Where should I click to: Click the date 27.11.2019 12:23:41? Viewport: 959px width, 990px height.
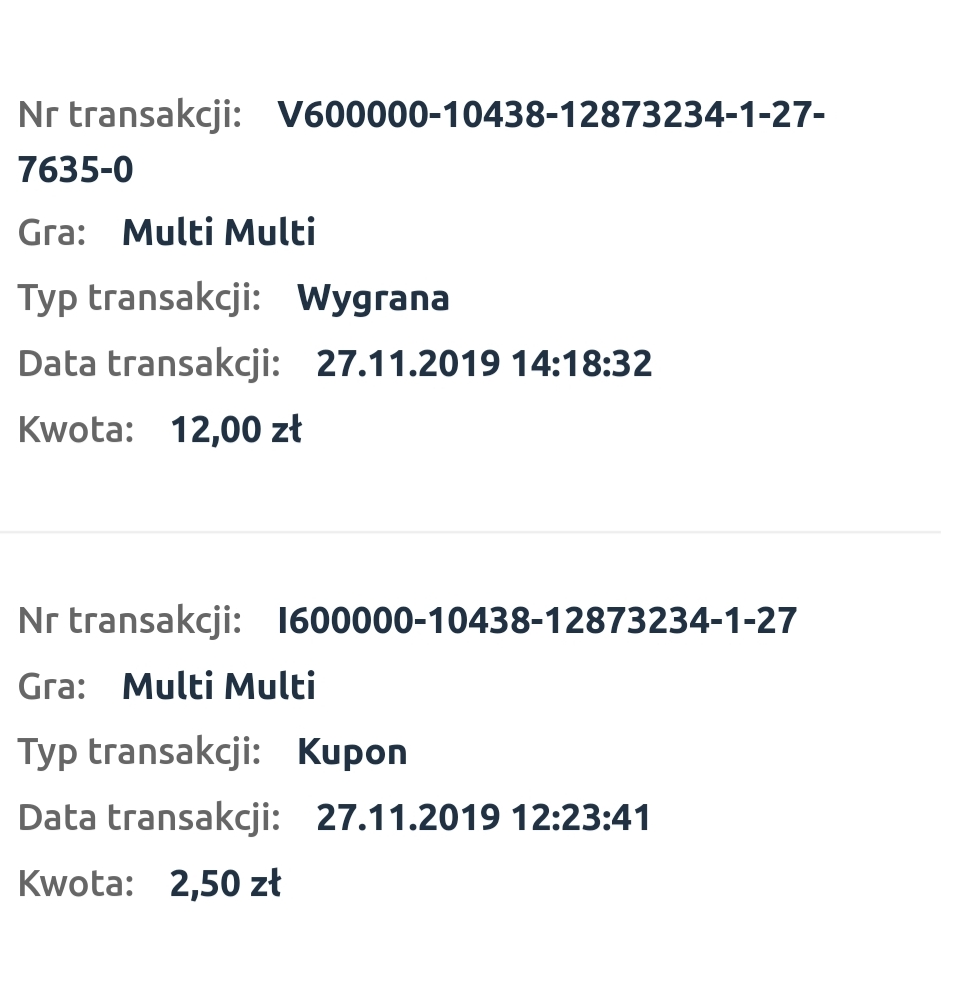(x=484, y=818)
